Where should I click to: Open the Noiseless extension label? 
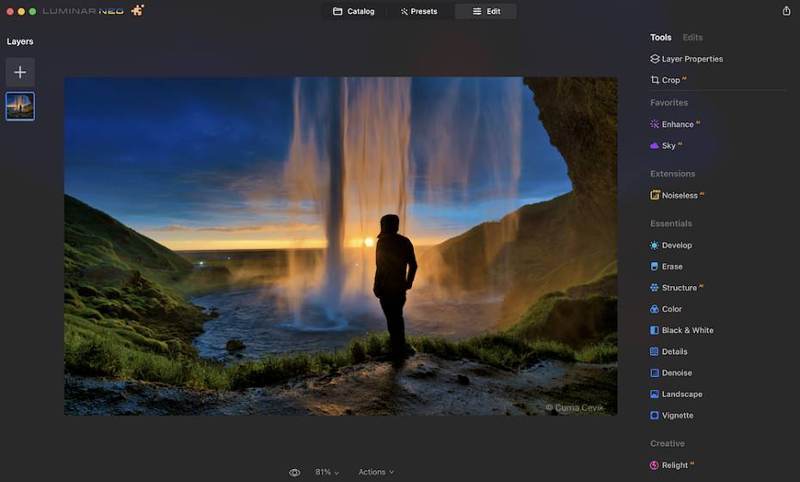[680, 195]
